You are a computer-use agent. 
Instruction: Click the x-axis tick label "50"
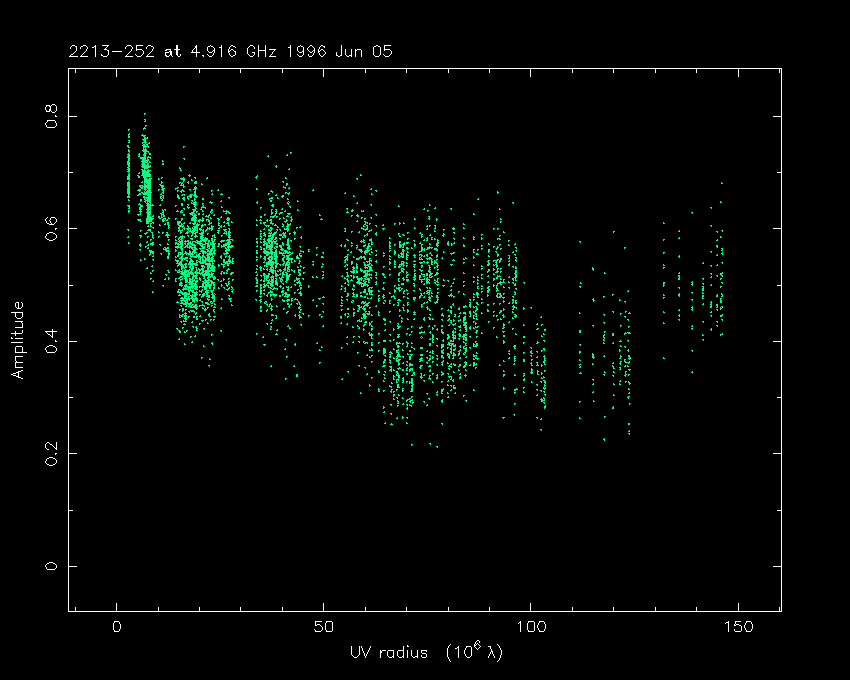tap(324, 628)
